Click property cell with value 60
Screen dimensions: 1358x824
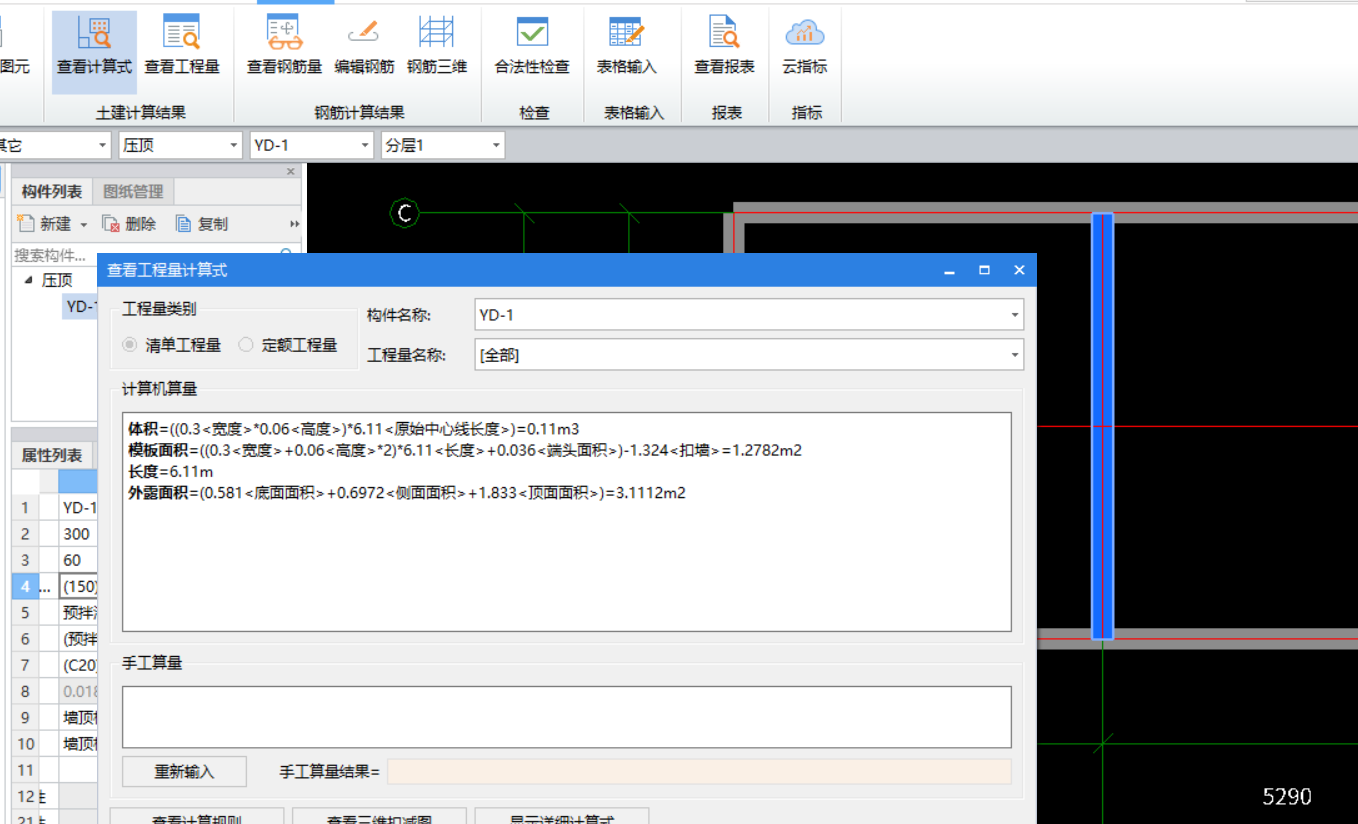click(78, 560)
